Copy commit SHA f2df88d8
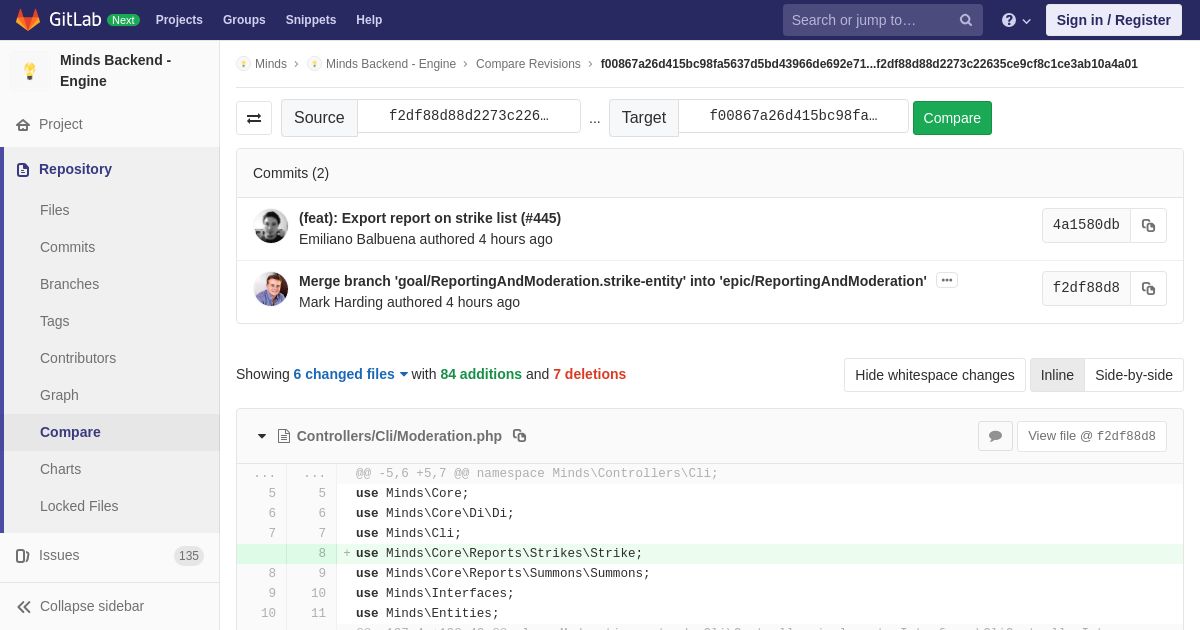The width and height of the screenshot is (1200, 630). click(1148, 289)
